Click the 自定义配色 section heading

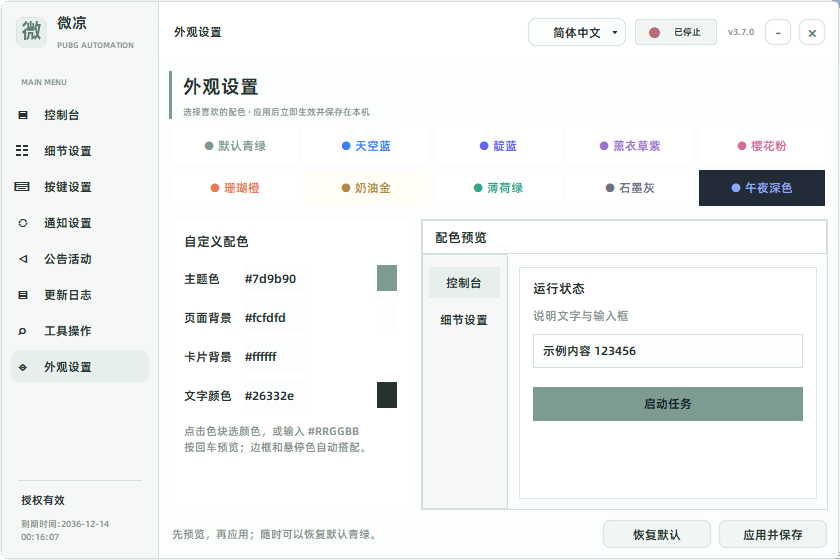[x=216, y=242]
